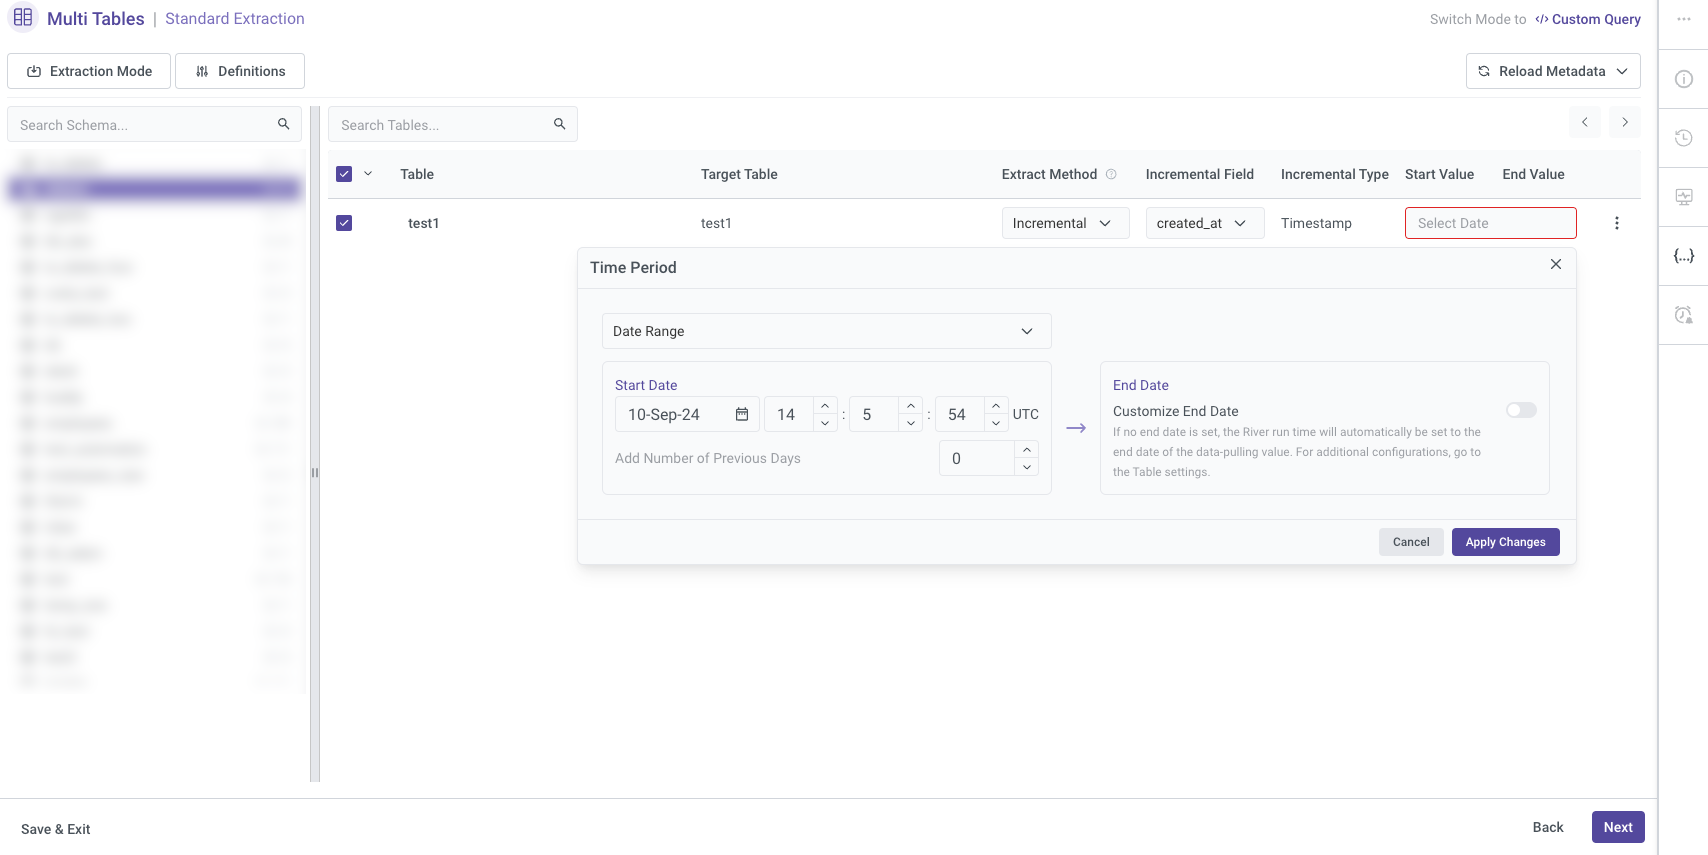Open the scheduler settings icon in sidebar
Screen dimensions: 1708x855
tap(1684, 315)
